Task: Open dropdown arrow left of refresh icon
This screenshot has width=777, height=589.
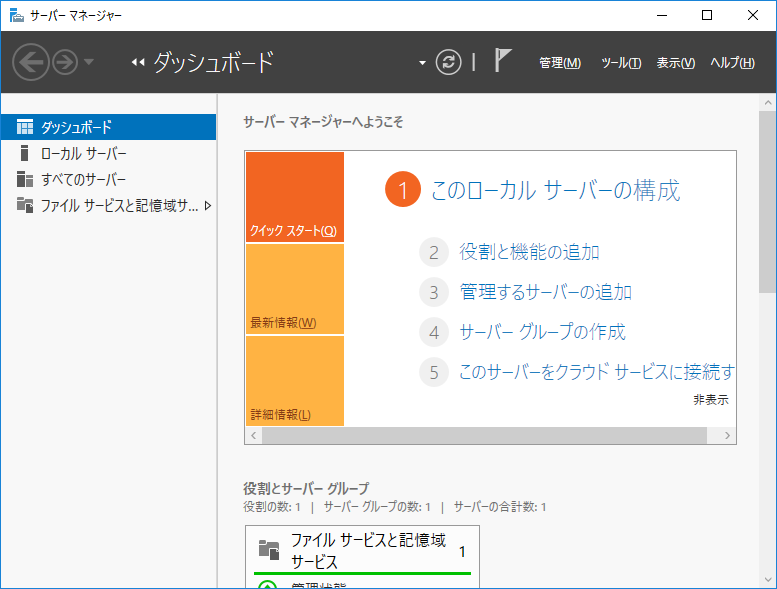Action: click(x=422, y=63)
